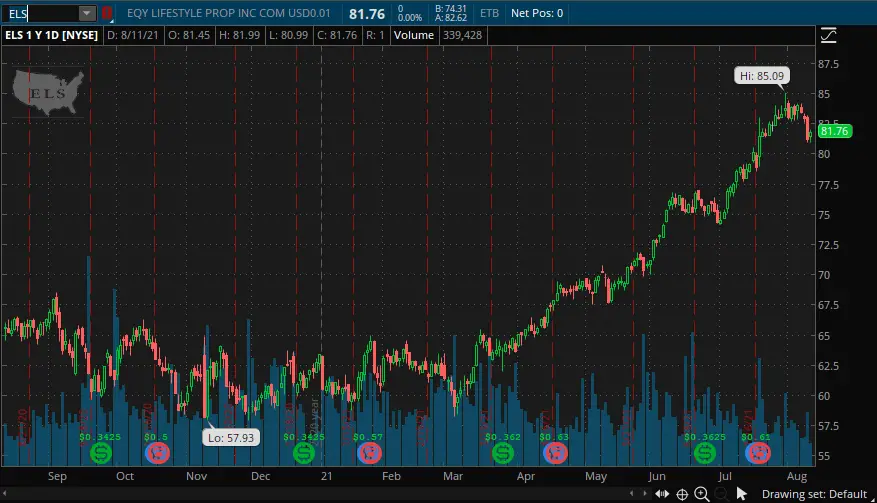Click the dimmed zoom out magnifier icon

(722, 493)
